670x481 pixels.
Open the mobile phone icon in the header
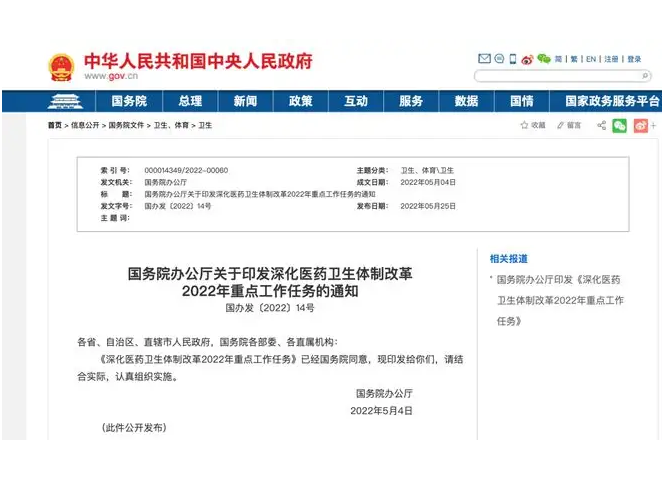point(513,59)
